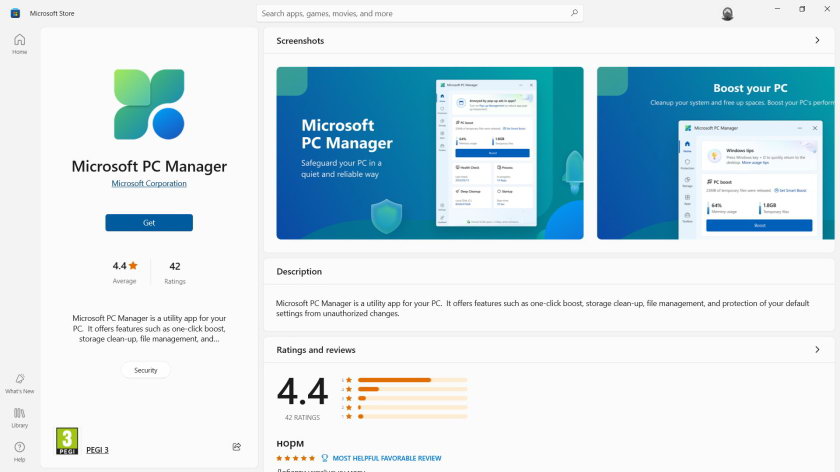Expand the Screenshots section chevron
The height and width of the screenshot is (472, 840).
click(x=817, y=40)
